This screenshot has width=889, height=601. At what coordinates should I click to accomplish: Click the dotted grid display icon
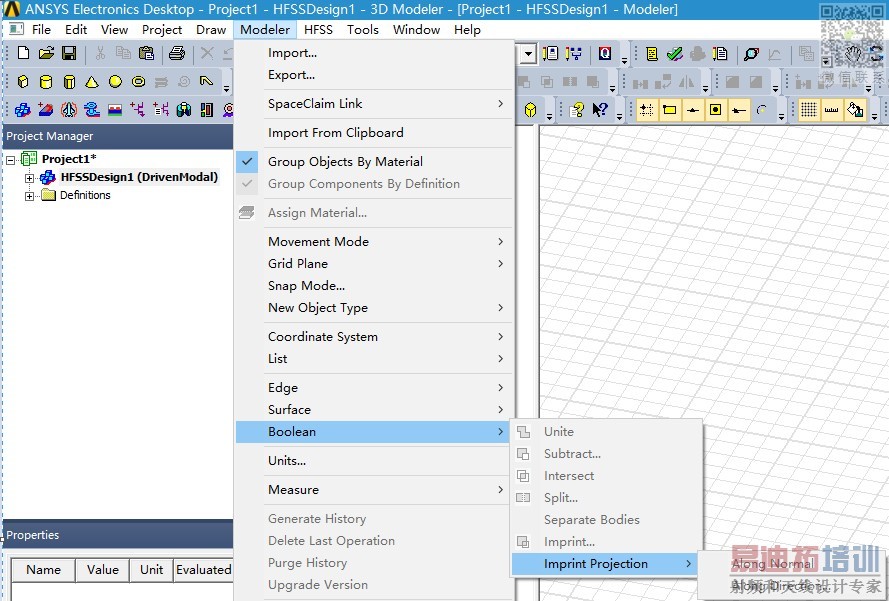click(809, 109)
